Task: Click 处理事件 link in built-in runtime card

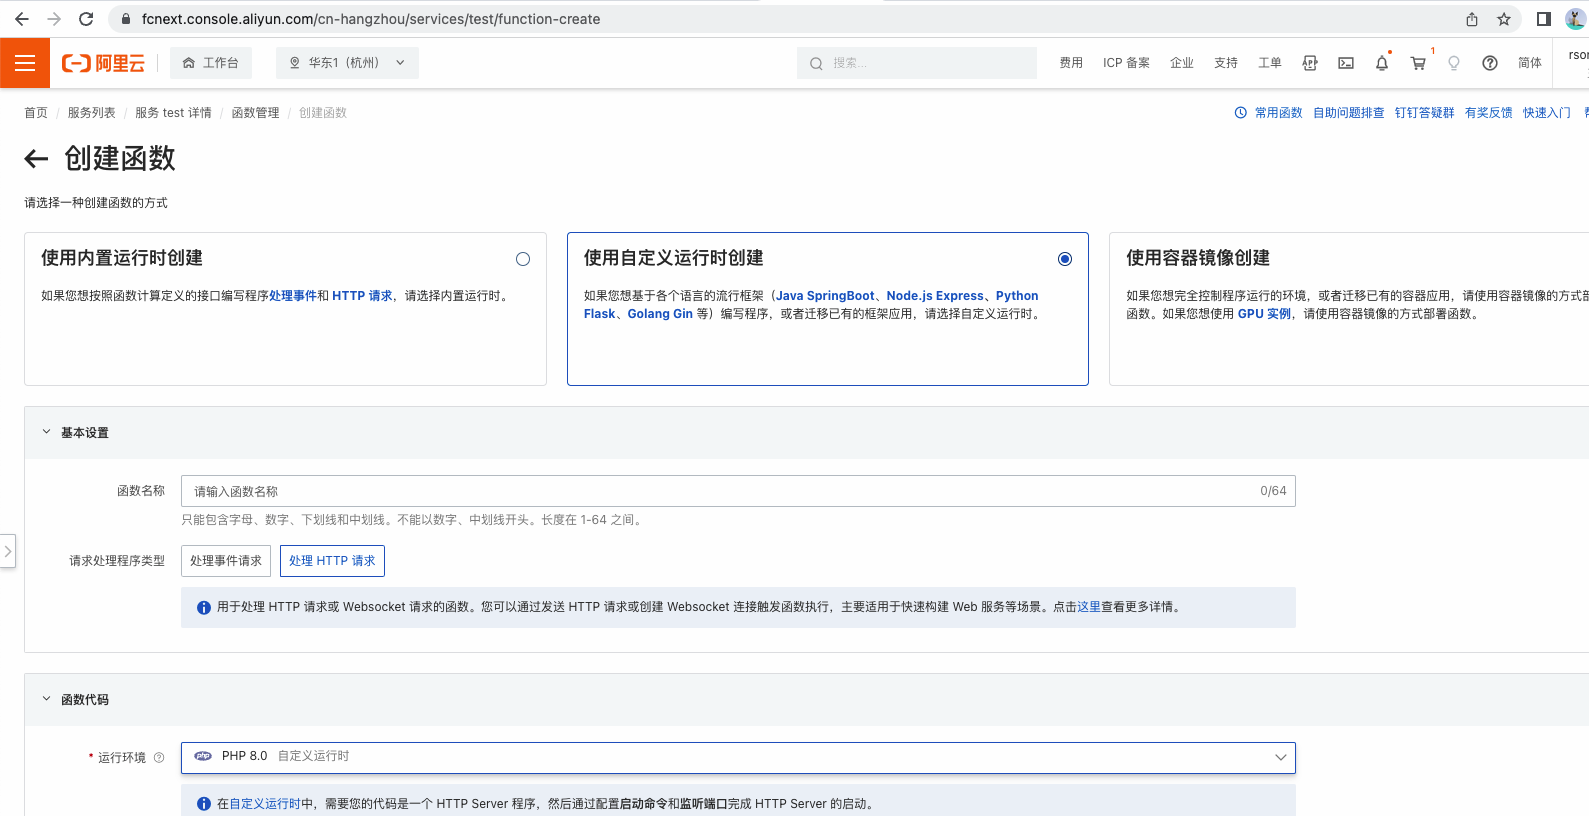Action: coord(292,296)
